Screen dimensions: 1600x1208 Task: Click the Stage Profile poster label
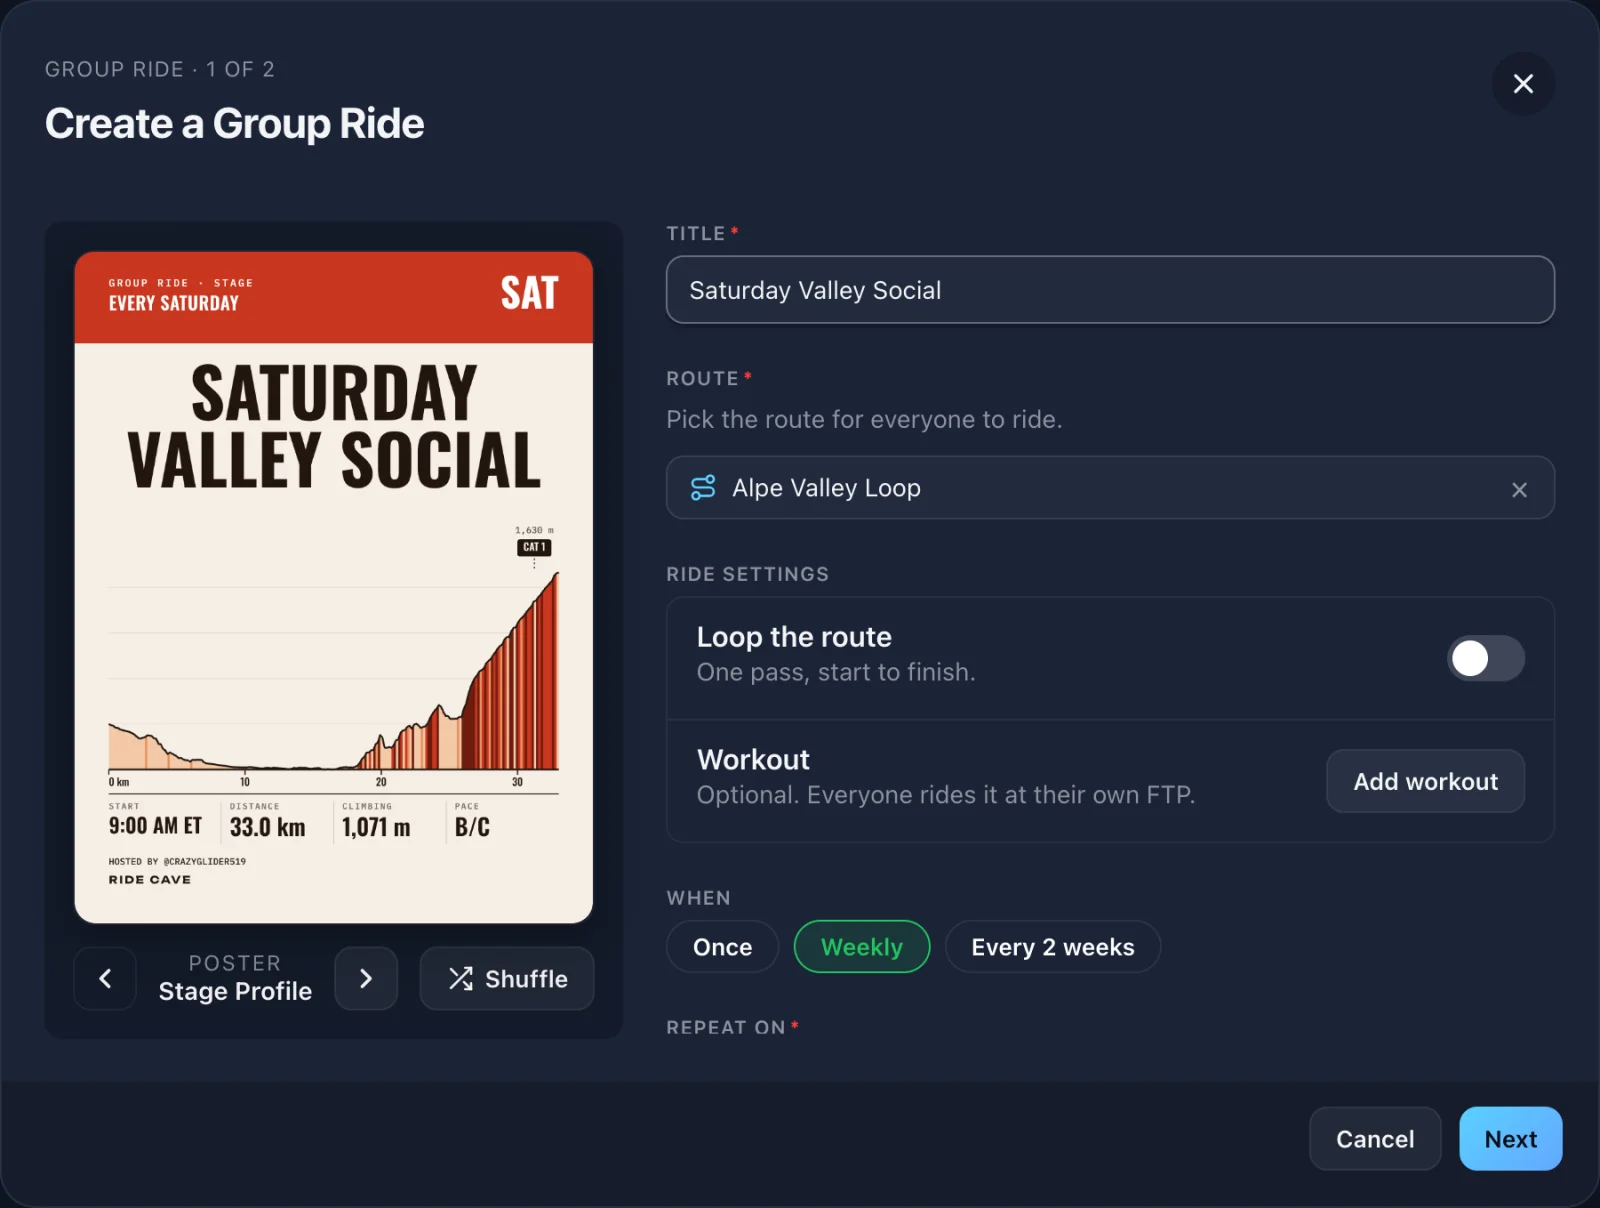[x=235, y=991]
